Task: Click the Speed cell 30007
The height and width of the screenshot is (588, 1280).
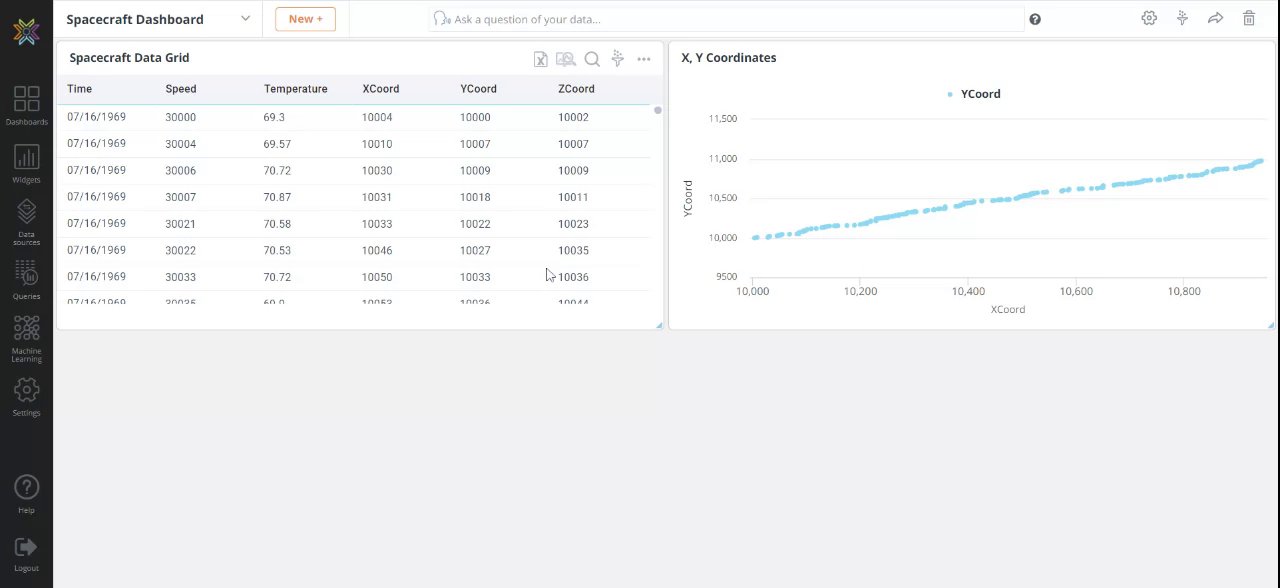Action: [x=181, y=197]
